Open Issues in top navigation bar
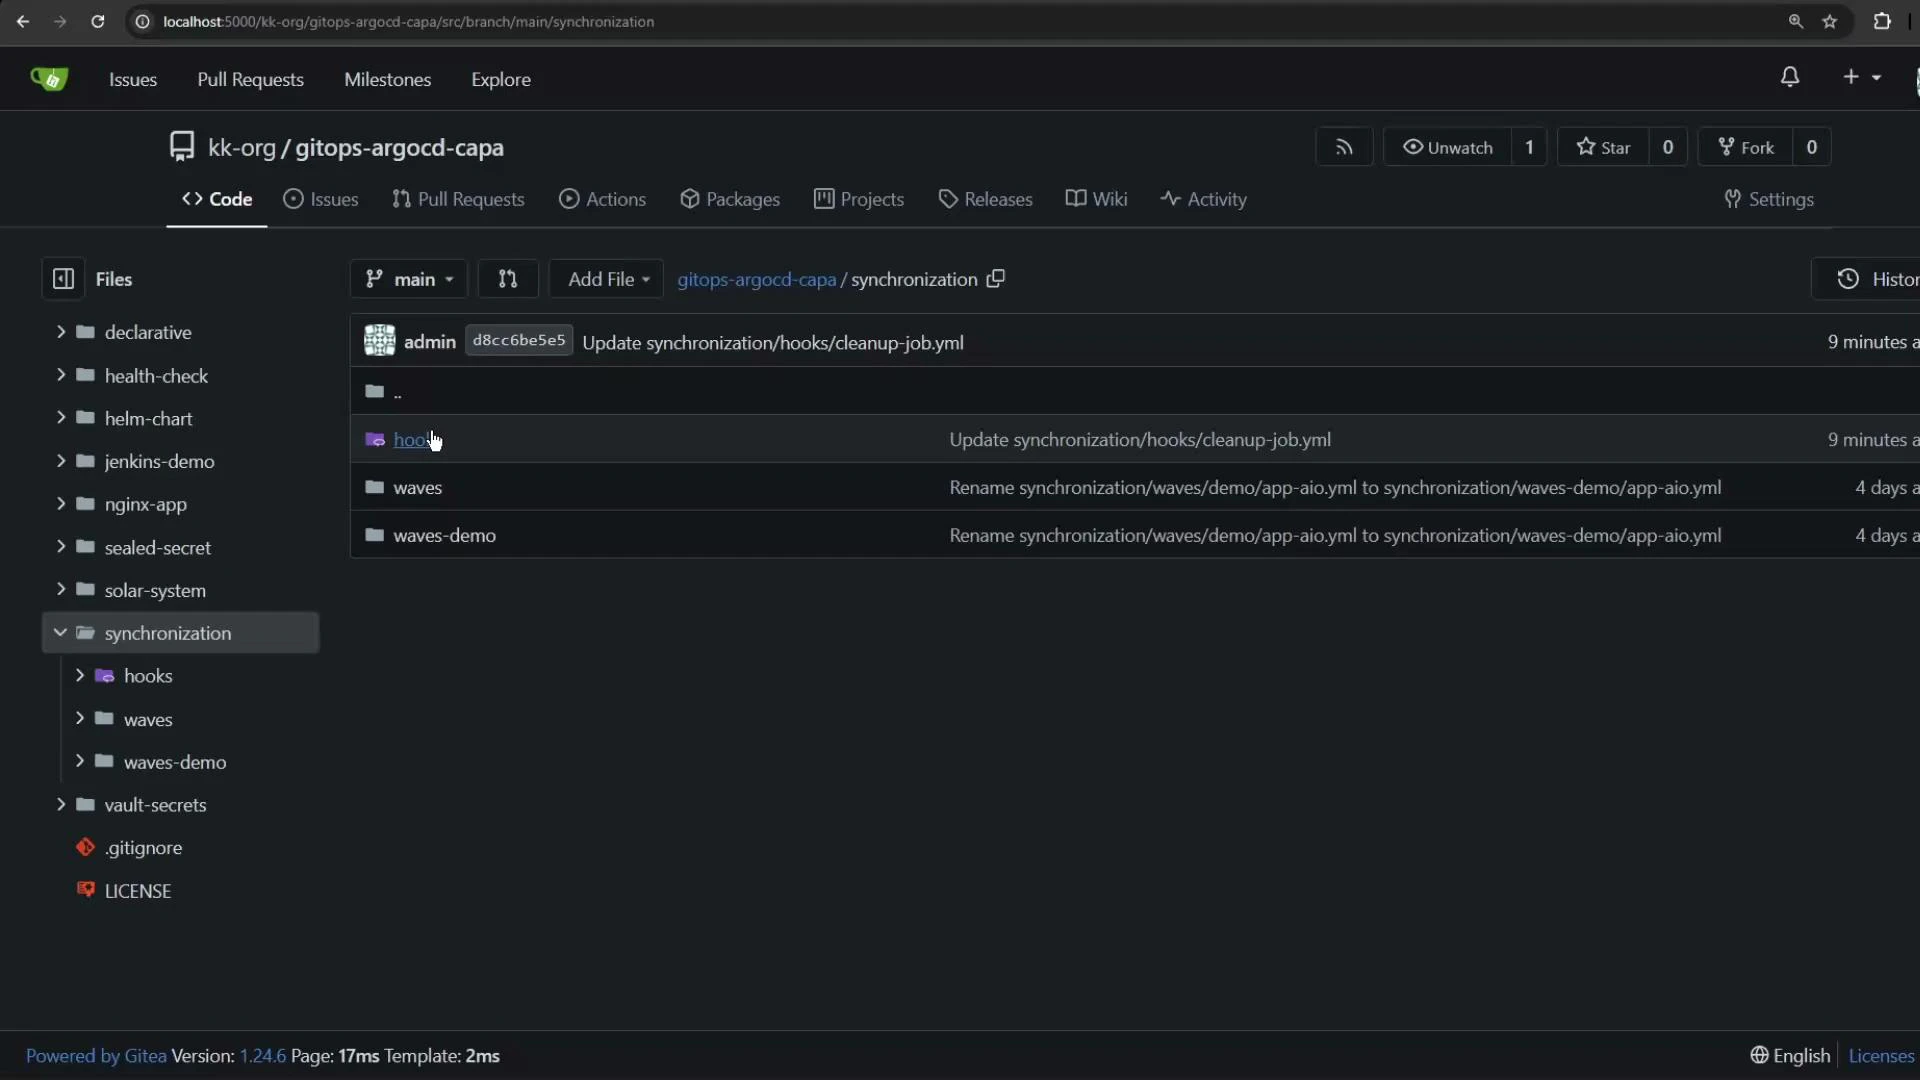This screenshot has width=1920, height=1080. click(x=133, y=79)
